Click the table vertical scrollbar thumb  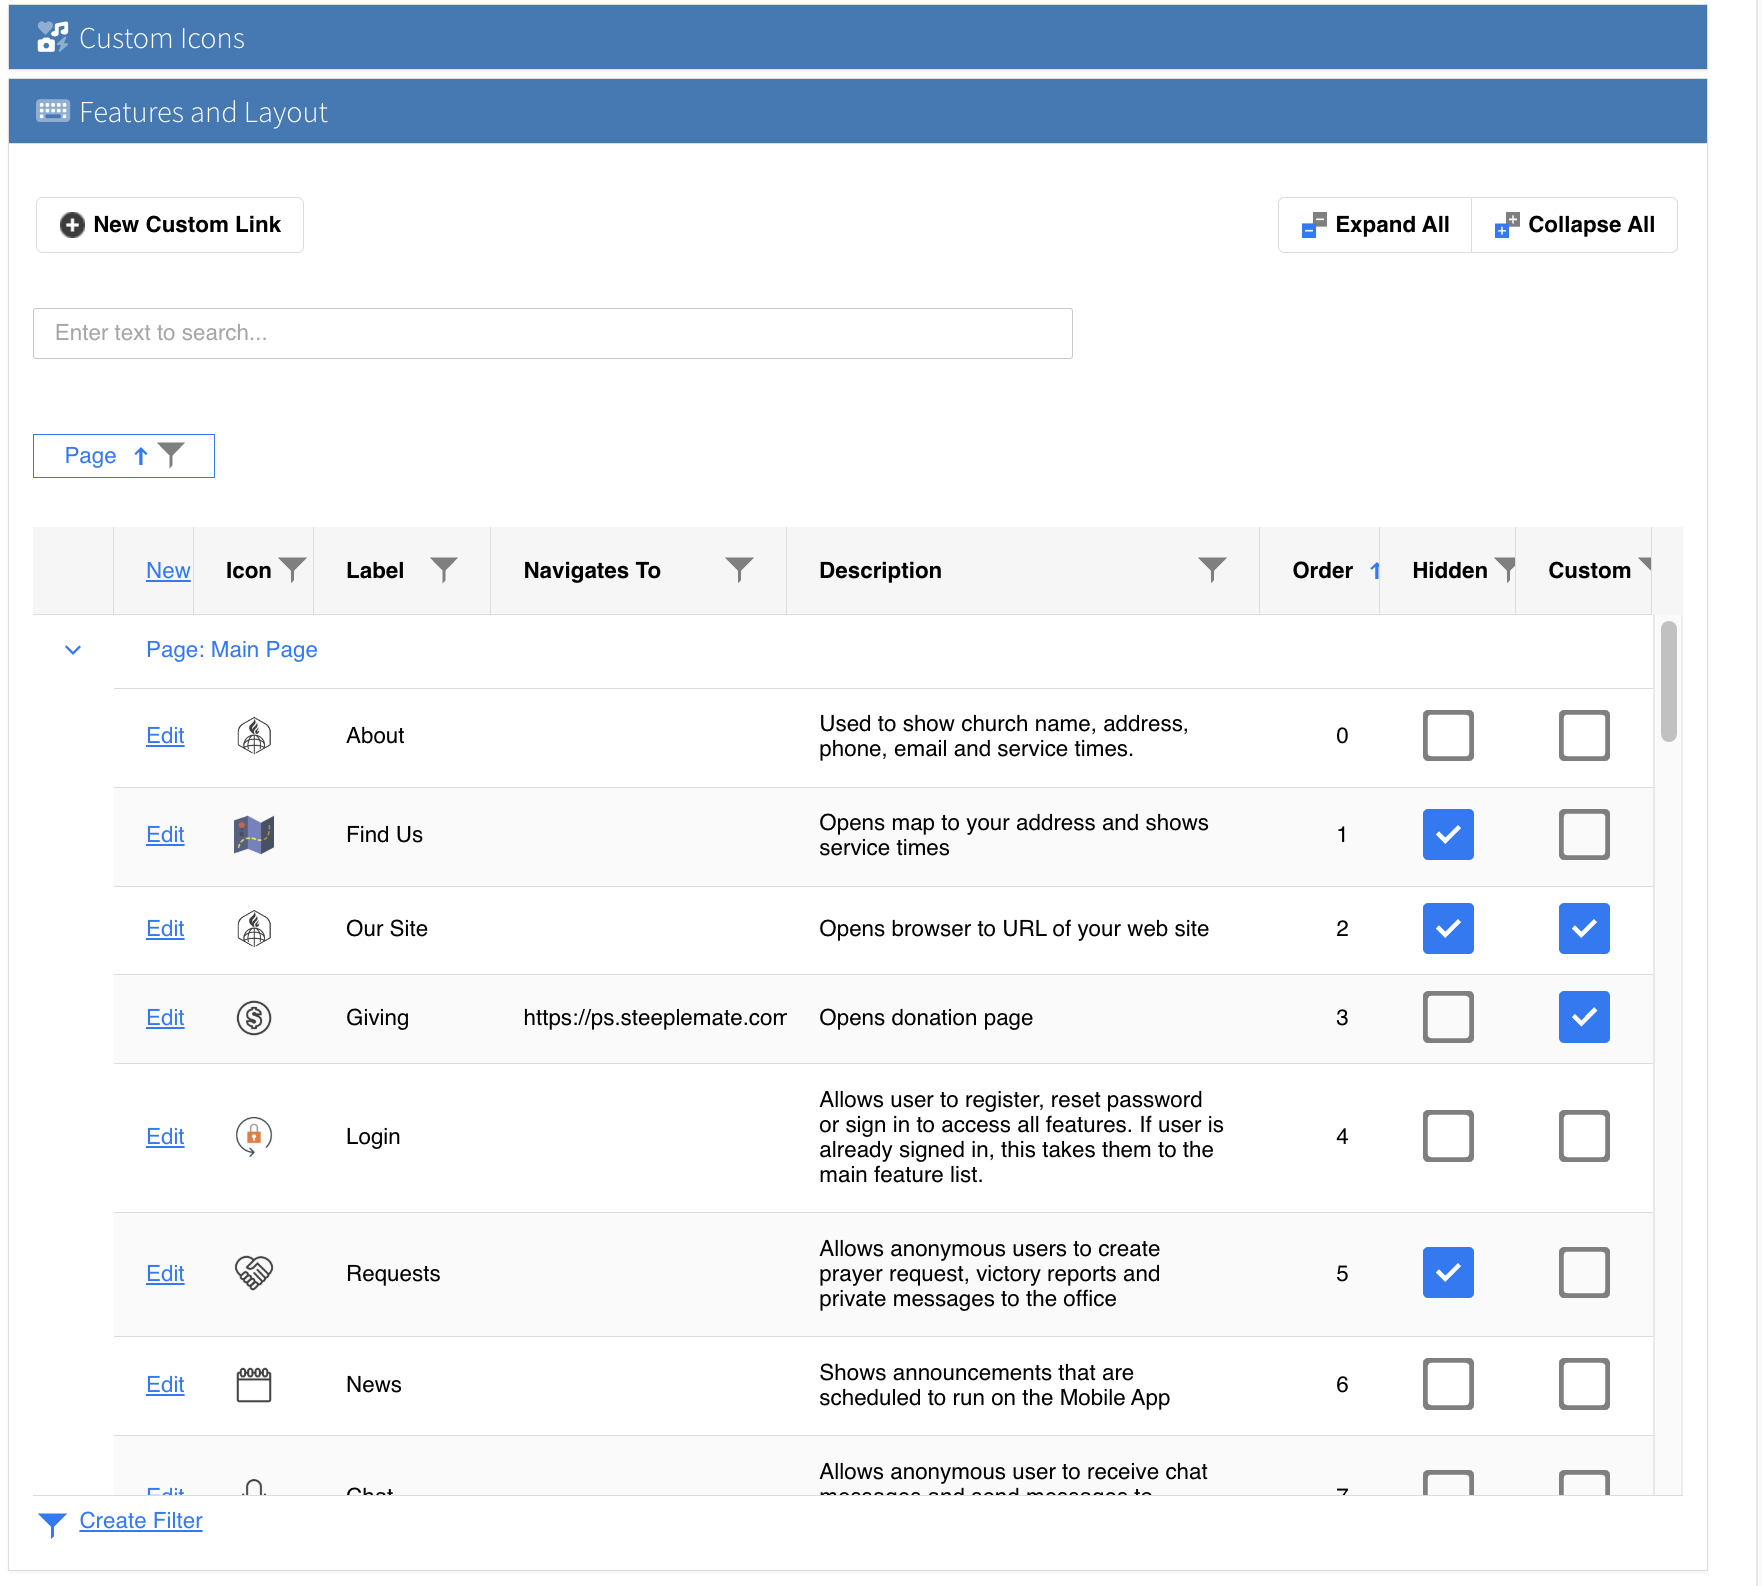[x=1668, y=681]
